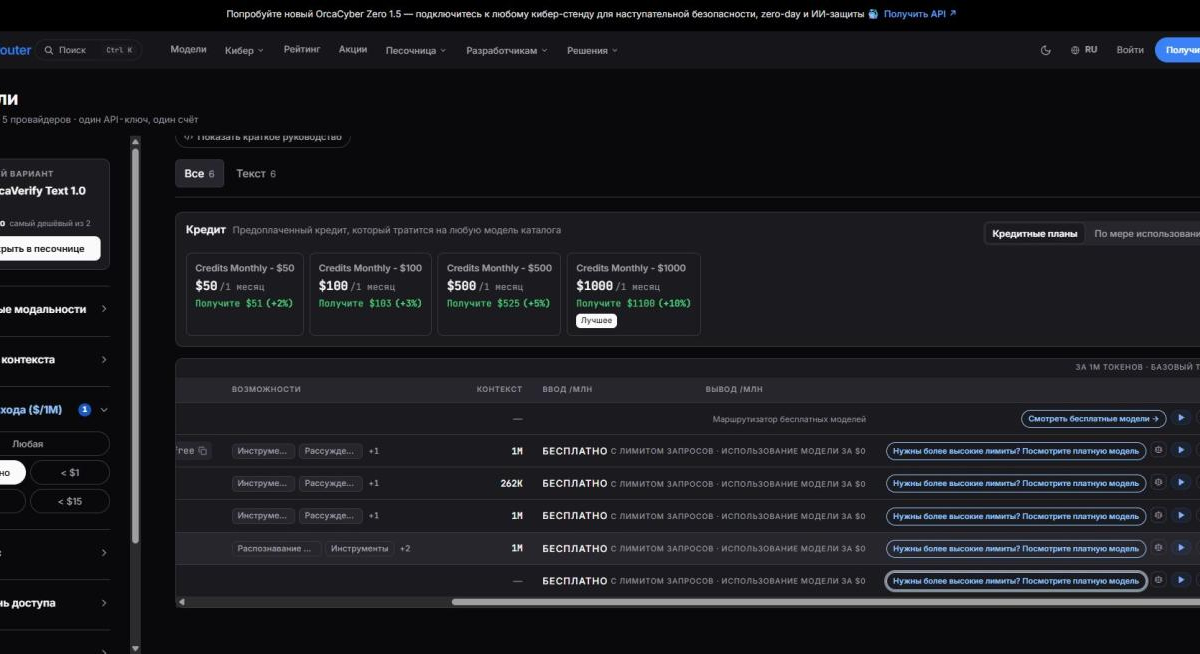Click the focused higher-limits button with highlighted outline
1200x654 pixels.
(x=1016, y=580)
